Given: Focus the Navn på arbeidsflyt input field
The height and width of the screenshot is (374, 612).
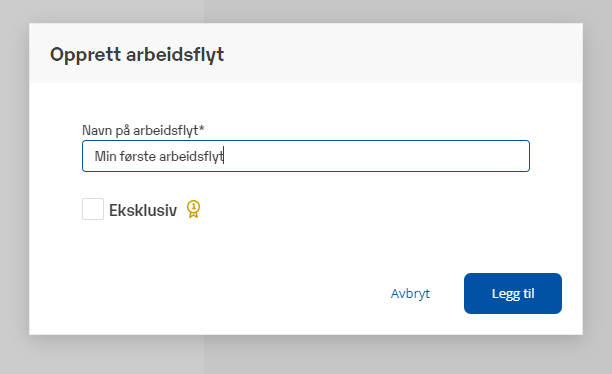Looking at the screenshot, I should (306, 156).
